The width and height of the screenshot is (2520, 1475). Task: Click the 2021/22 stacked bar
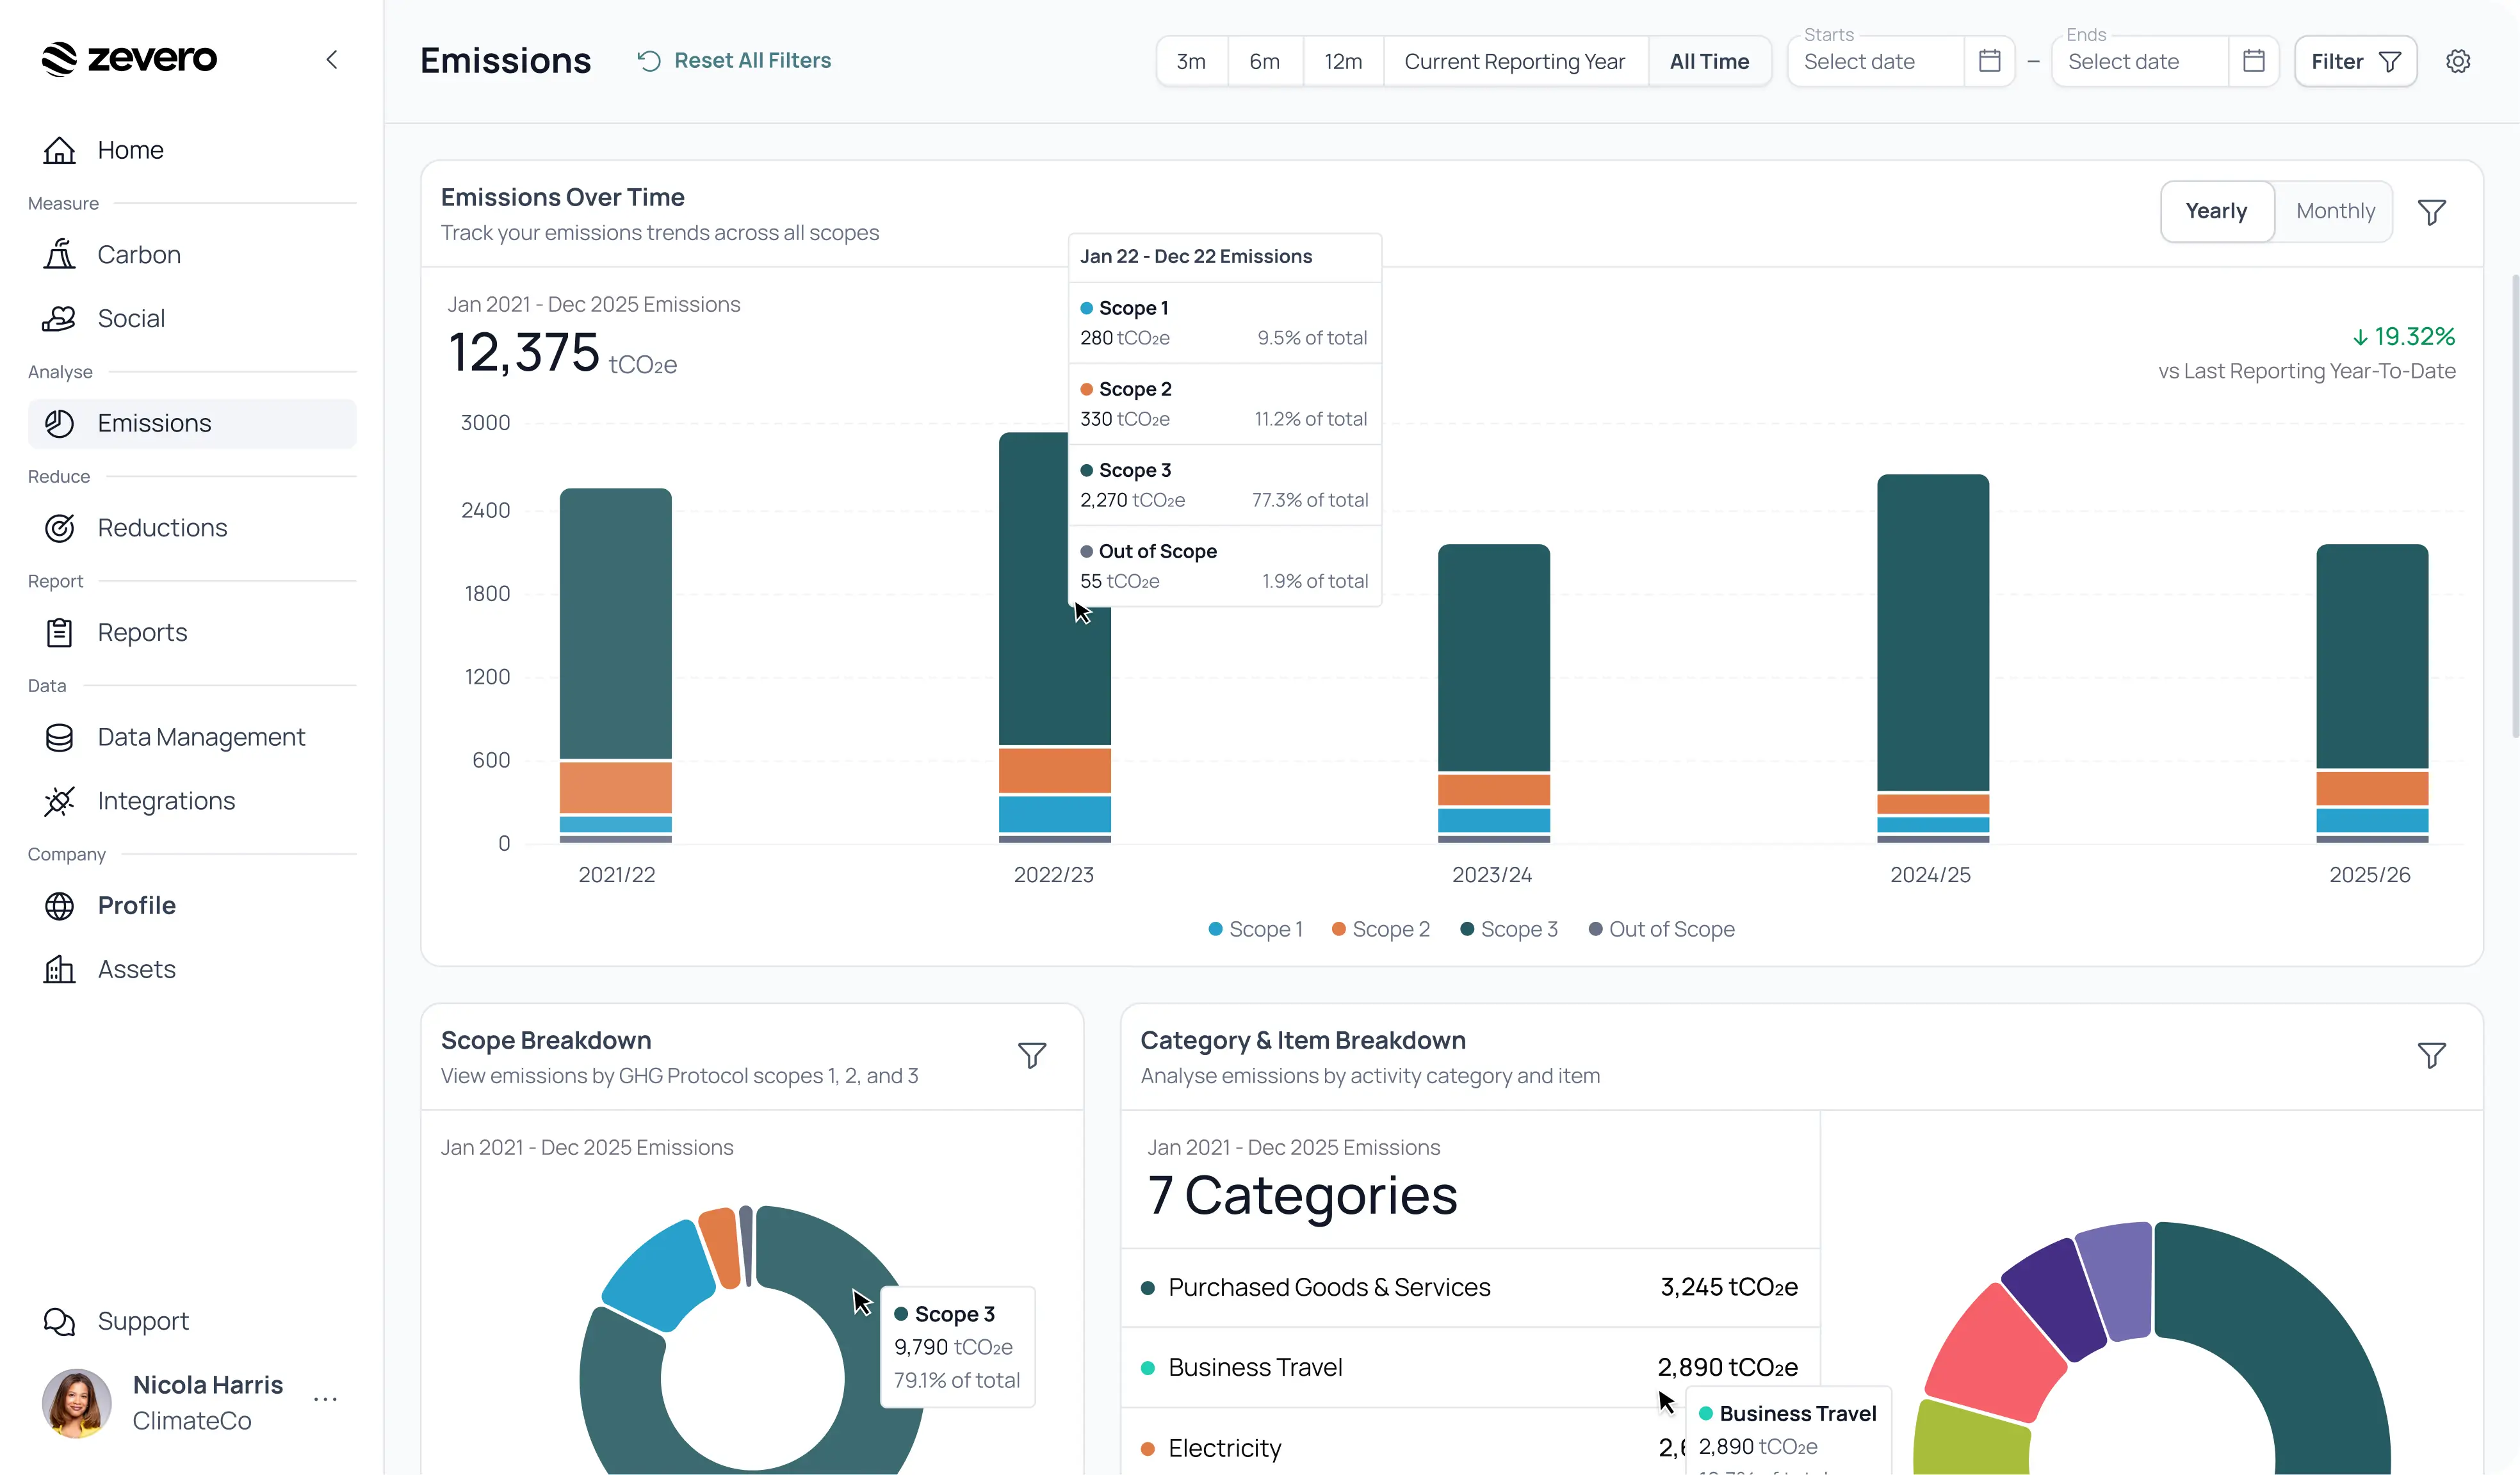pos(615,665)
